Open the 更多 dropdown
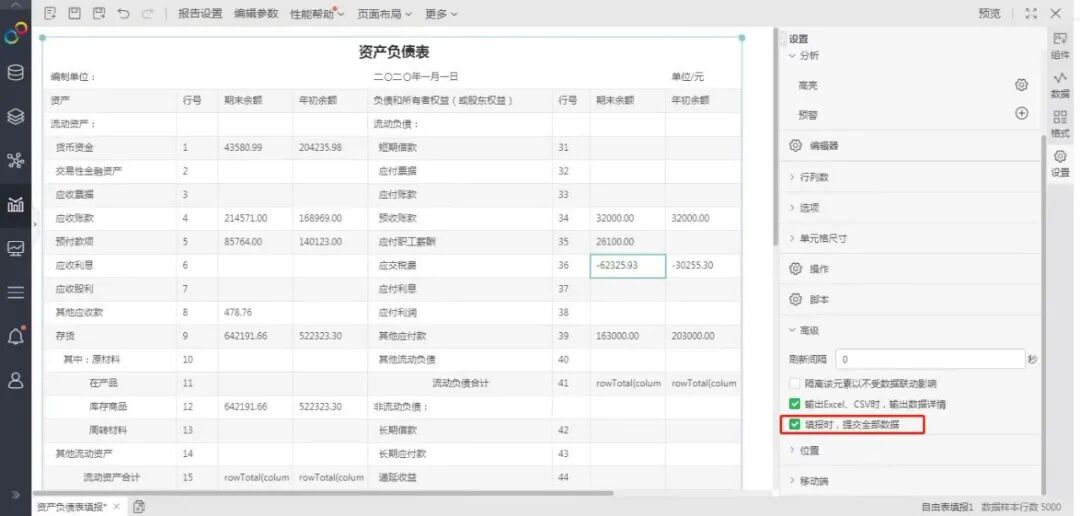Screen dimensions: 1080x516 441,14
